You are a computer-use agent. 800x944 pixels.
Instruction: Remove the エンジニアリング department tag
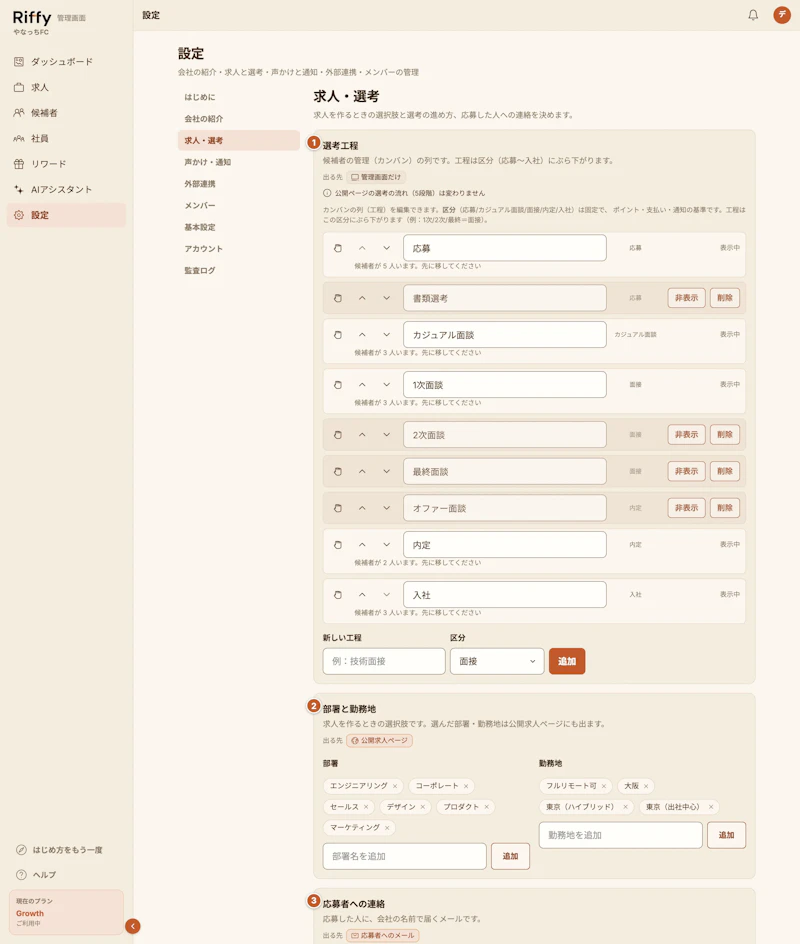395,786
